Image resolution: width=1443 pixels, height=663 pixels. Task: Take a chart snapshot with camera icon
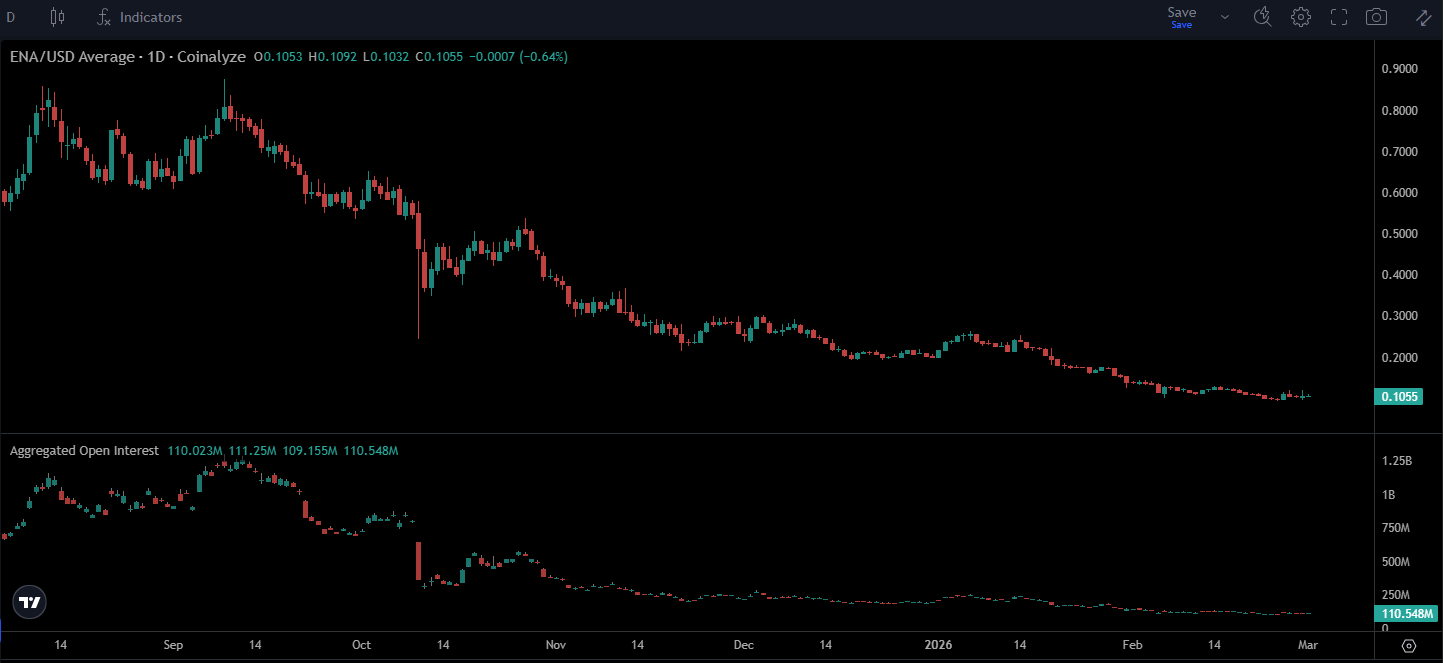[x=1377, y=17]
